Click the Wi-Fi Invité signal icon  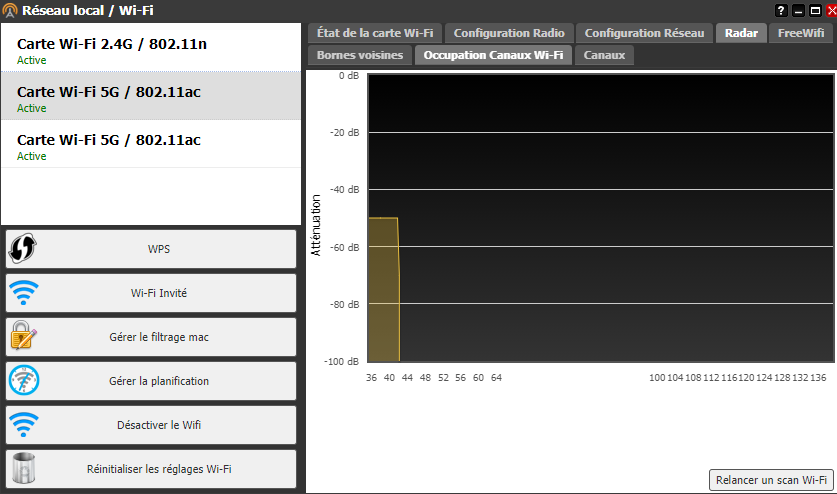[x=23, y=293]
